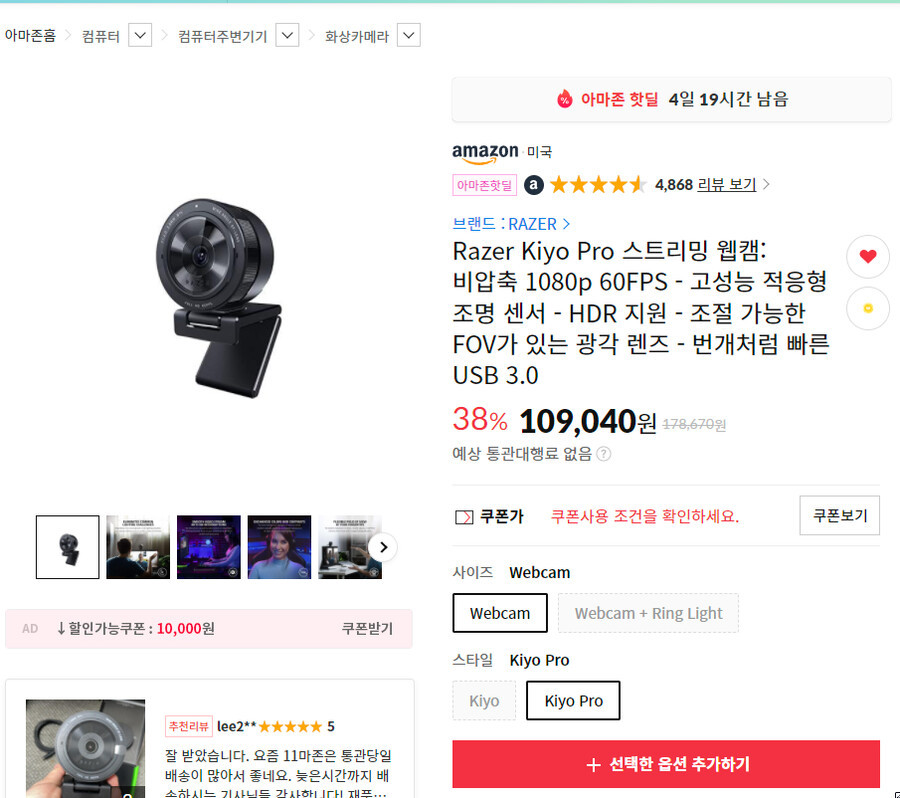The image size is (900, 798).
Task: Click the customs fee question mark icon
Action: pyautogui.click(x=603, y=454)
